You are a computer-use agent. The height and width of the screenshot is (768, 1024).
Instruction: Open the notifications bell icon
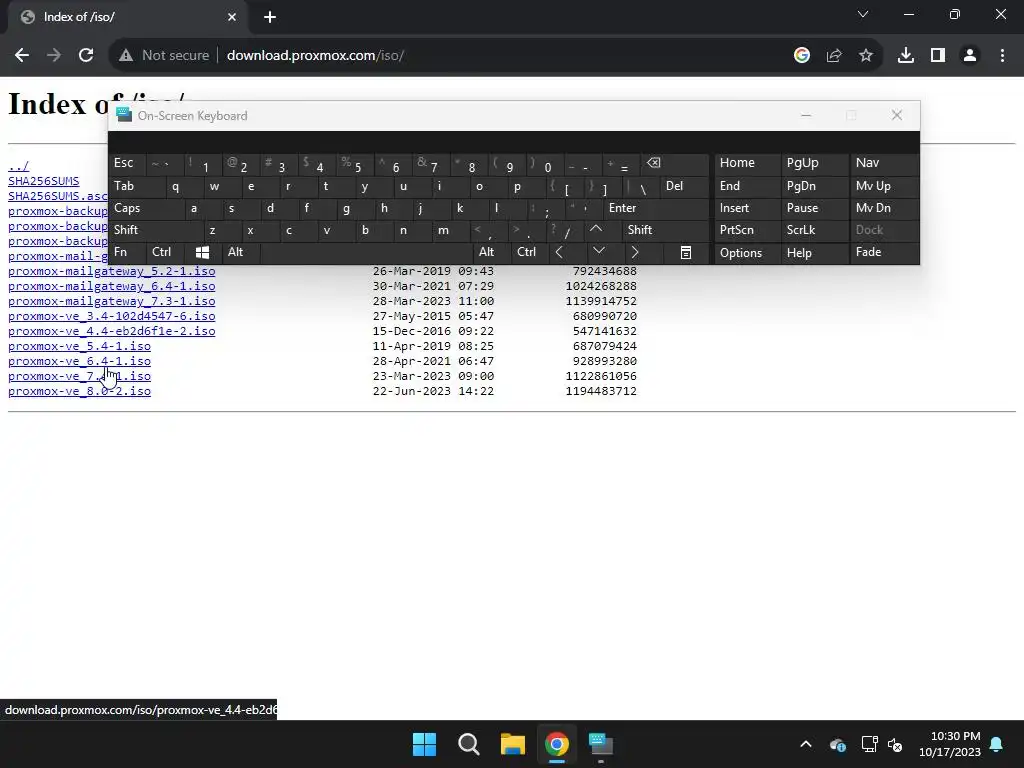(x=997, y=744)
